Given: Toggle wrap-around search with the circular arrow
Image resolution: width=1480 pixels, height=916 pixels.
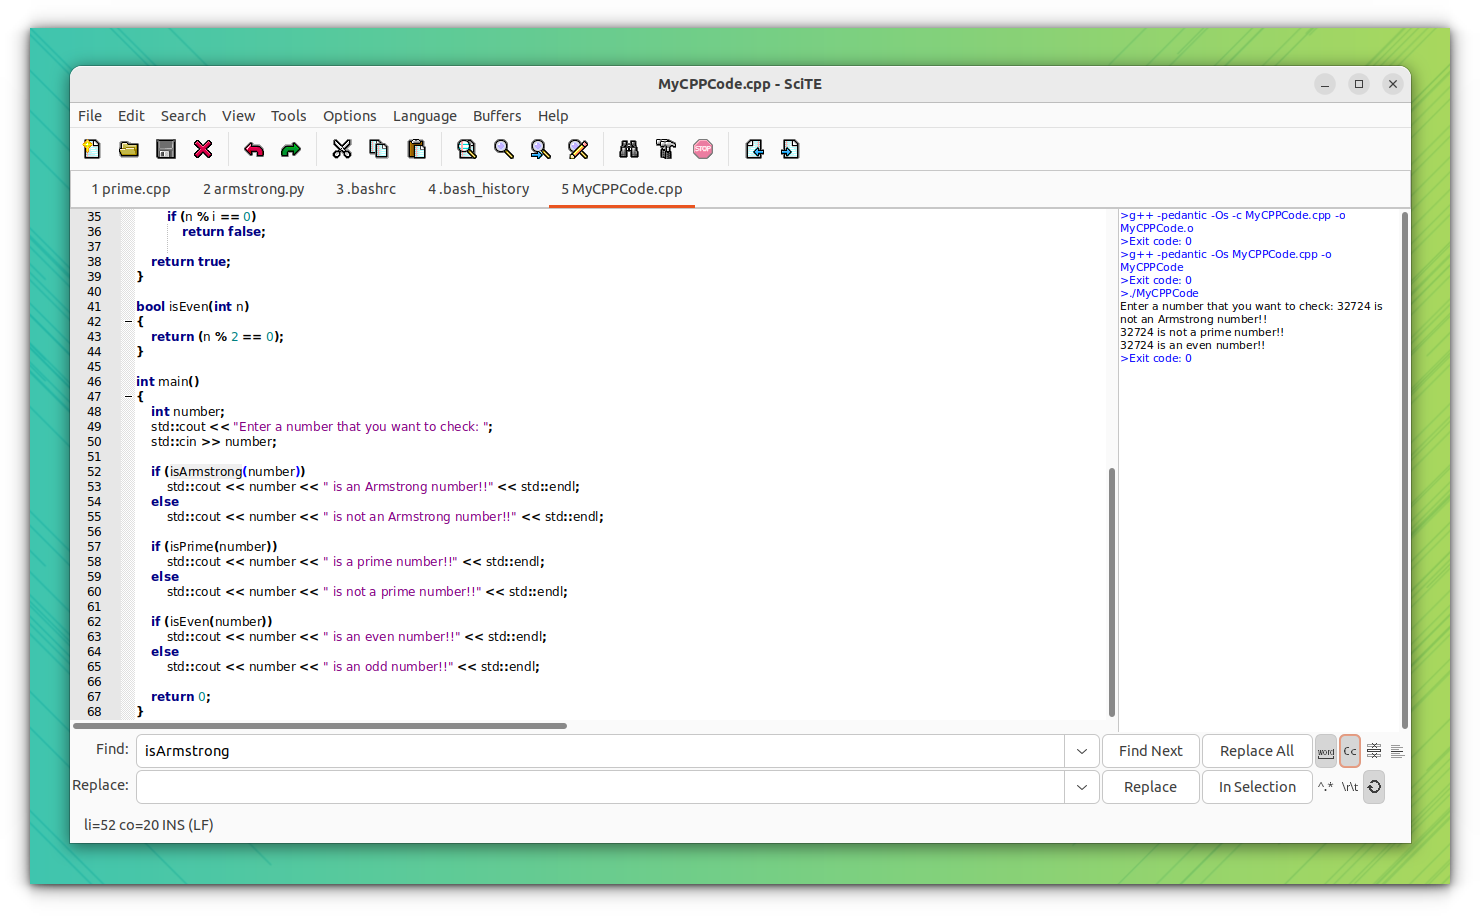Looking at the screenshot, I should [x=1374, y=787].
